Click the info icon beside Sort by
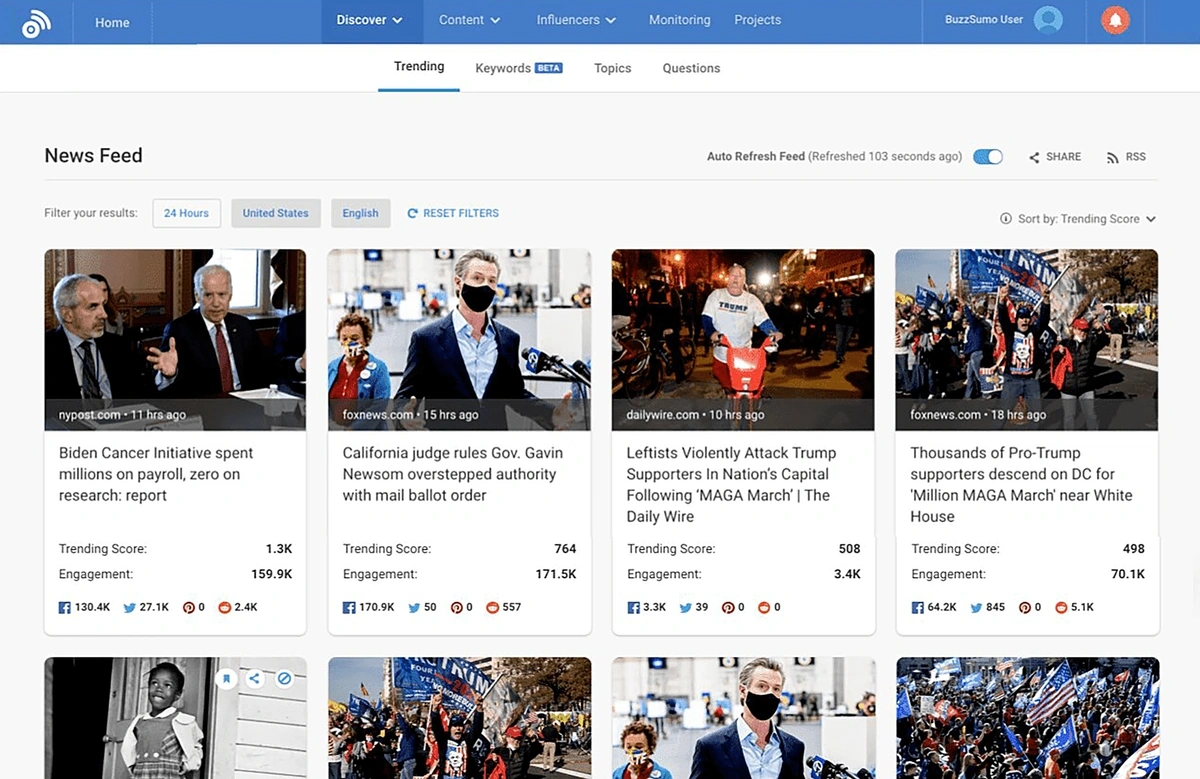 pos(1005,219)
